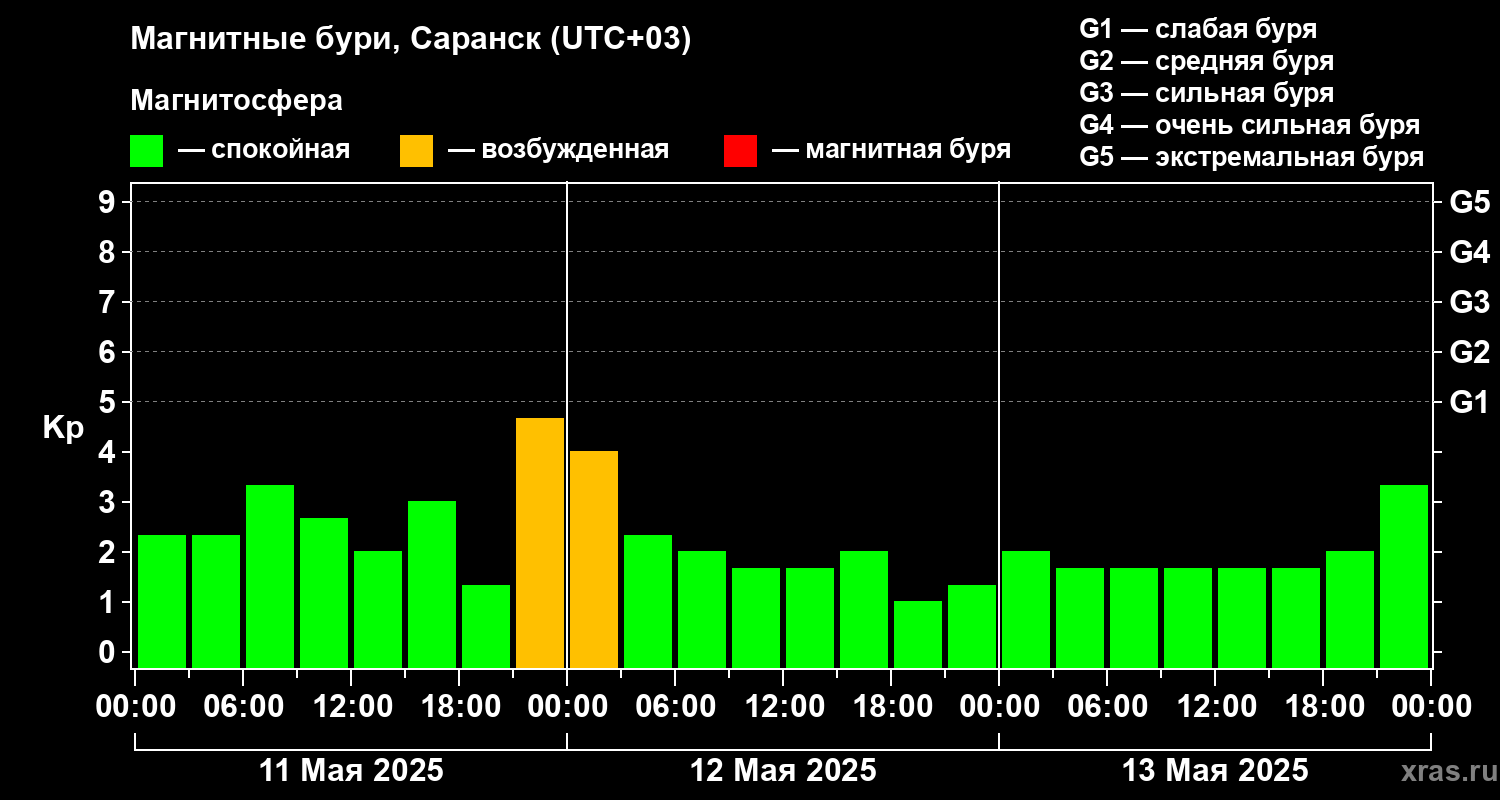Click the '11 Мая 2025' date label
This screenshot has height=800, width=1500.
(x=351, y=771)
